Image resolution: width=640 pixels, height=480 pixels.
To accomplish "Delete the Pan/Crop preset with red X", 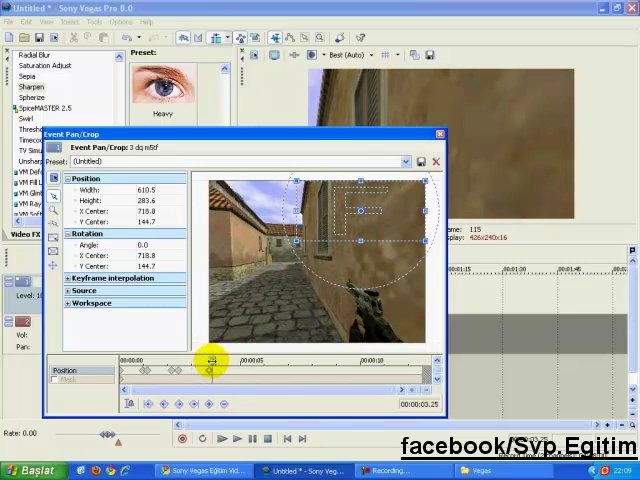I will 436,162.
